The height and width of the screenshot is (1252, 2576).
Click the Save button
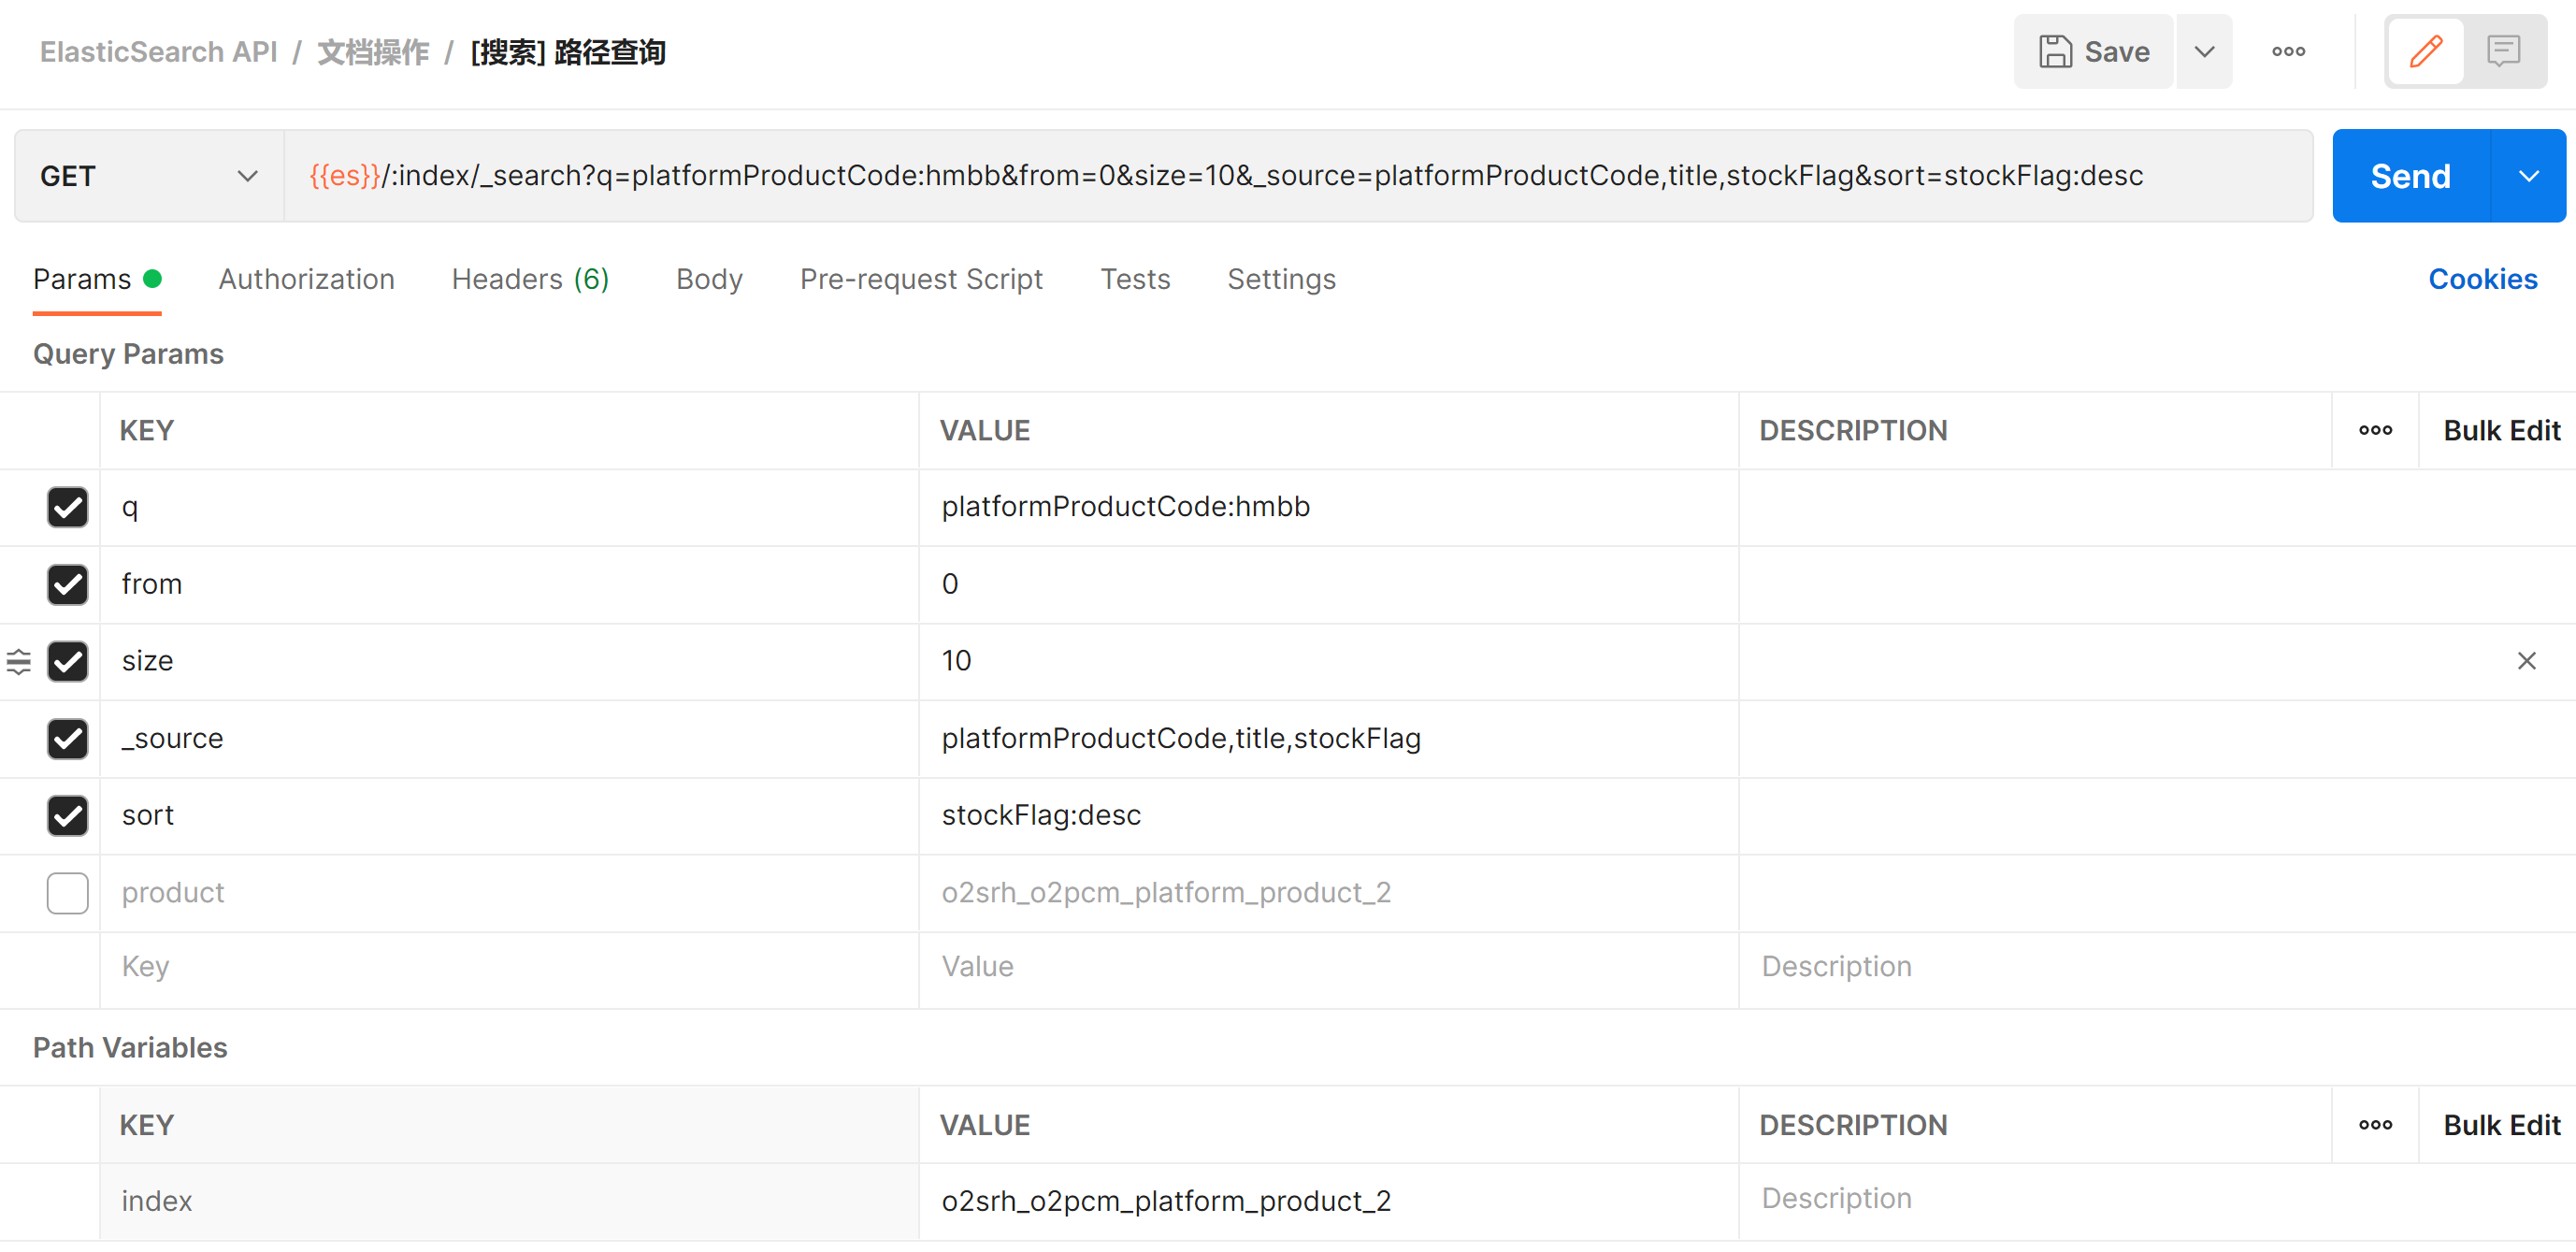pos(2093,51)
